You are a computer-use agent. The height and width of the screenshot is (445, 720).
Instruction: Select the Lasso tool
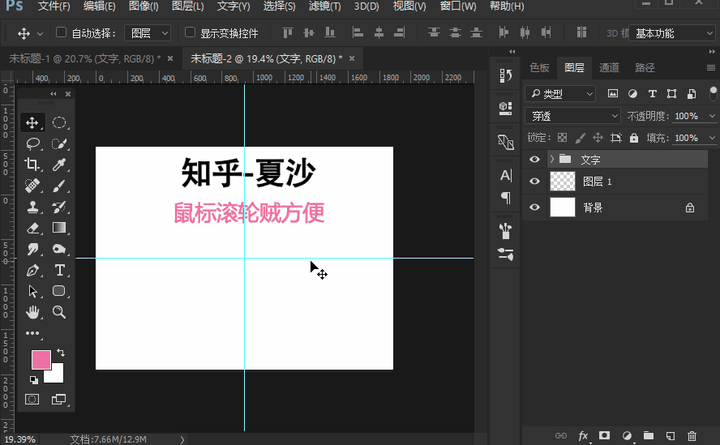(32, 144)
